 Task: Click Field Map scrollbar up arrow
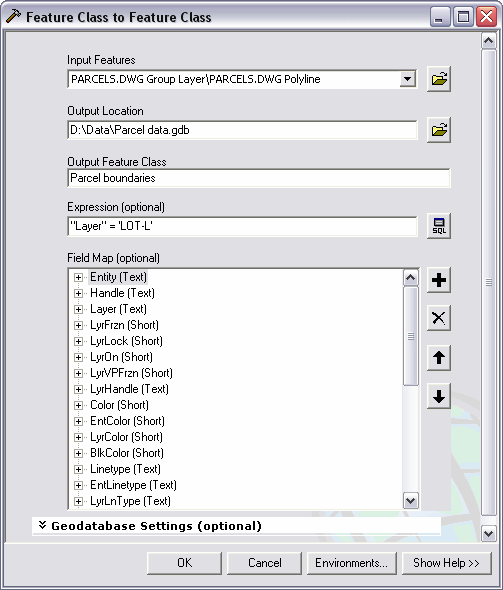tap(410, 278)
